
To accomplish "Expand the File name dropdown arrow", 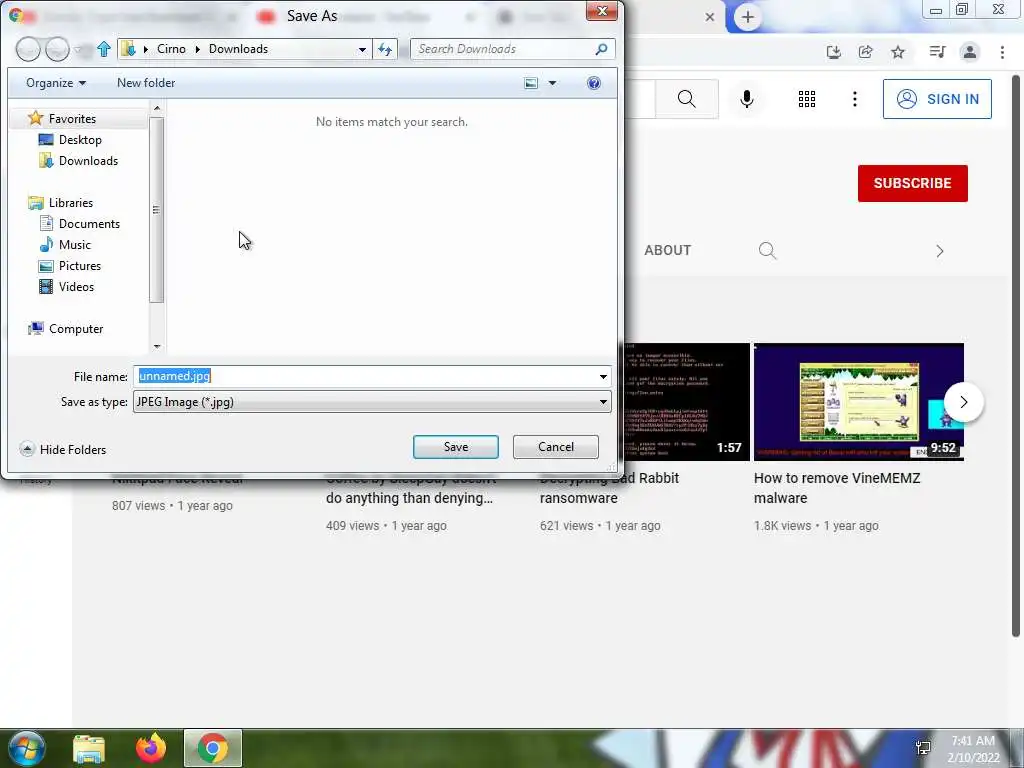I will click(x=603, y=377).
